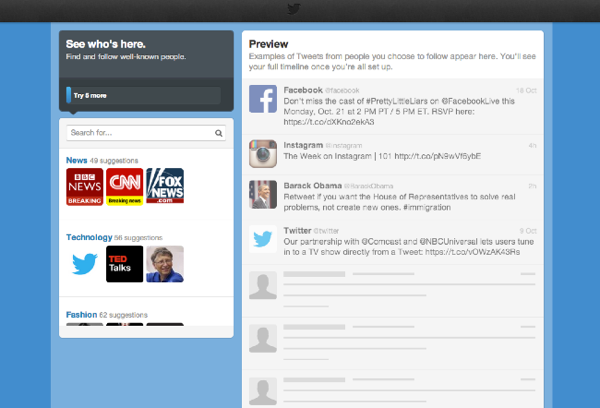This screenshot has height=408, width=600.
Task: Click inside the Search for... field
Action: pyautogui.click(x=146, y=133)
